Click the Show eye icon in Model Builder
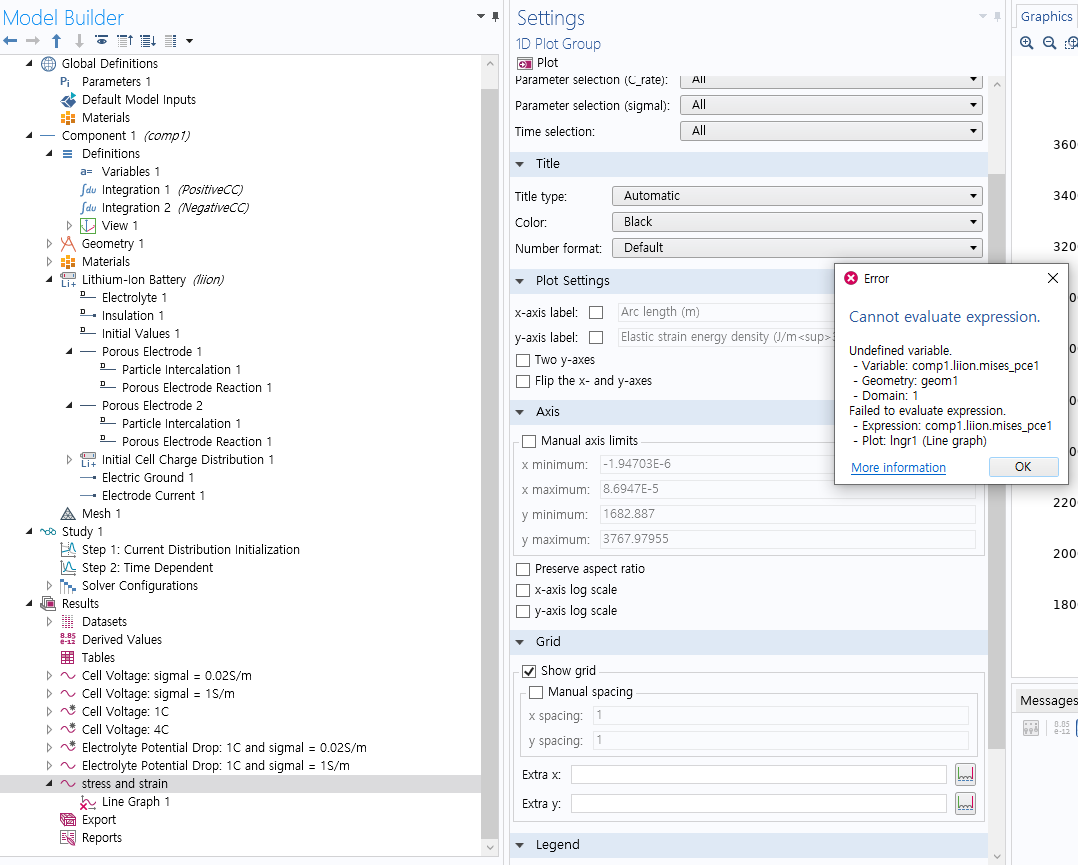1078x865 pixels. click(x=101, y=41)
